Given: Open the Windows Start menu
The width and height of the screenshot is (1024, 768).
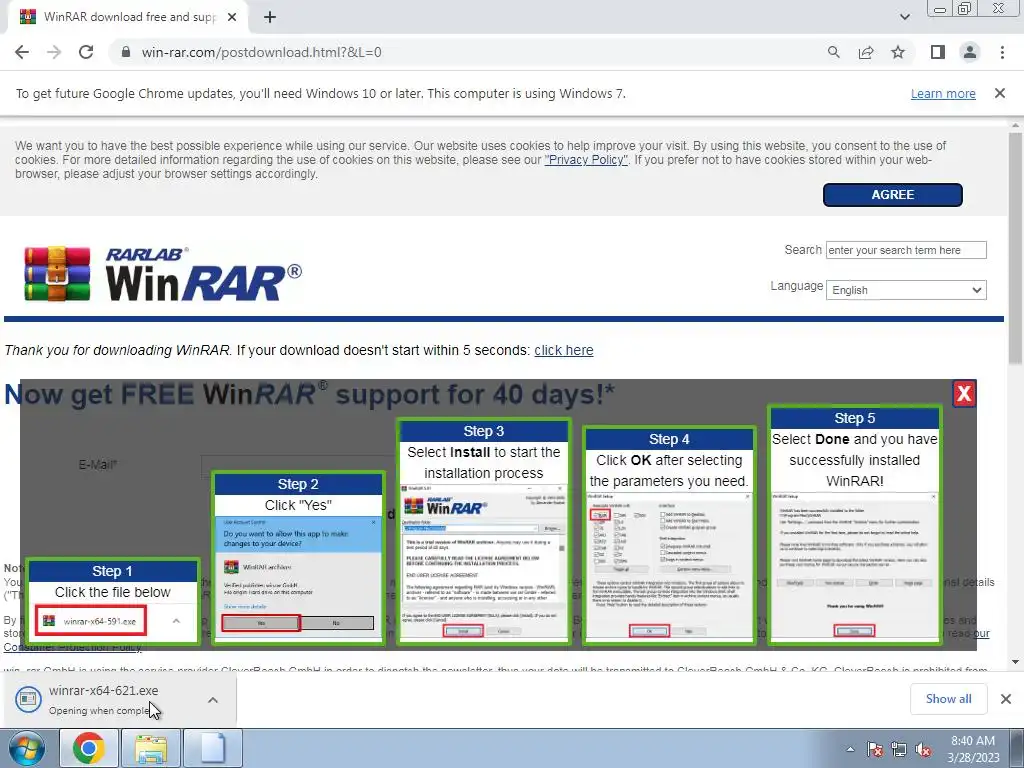Looking at the screenshot, I should click(x=27, y=748).
